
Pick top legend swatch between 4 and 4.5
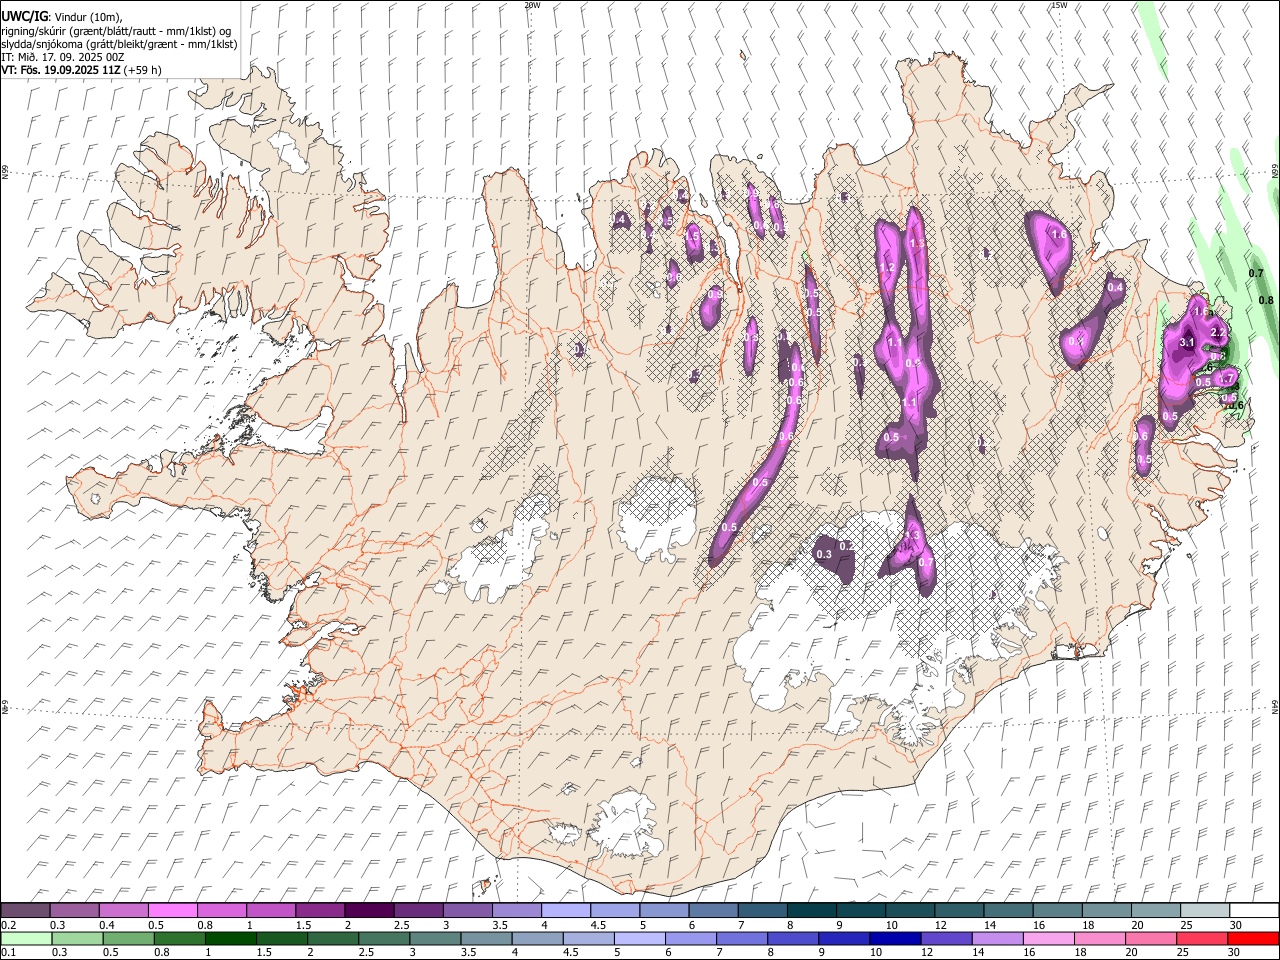(565, 910)
